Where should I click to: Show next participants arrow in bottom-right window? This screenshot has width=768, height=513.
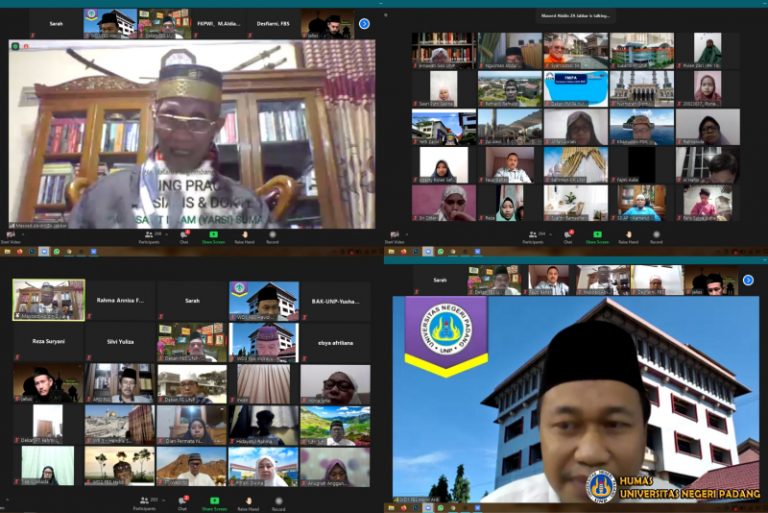point(748,280)
